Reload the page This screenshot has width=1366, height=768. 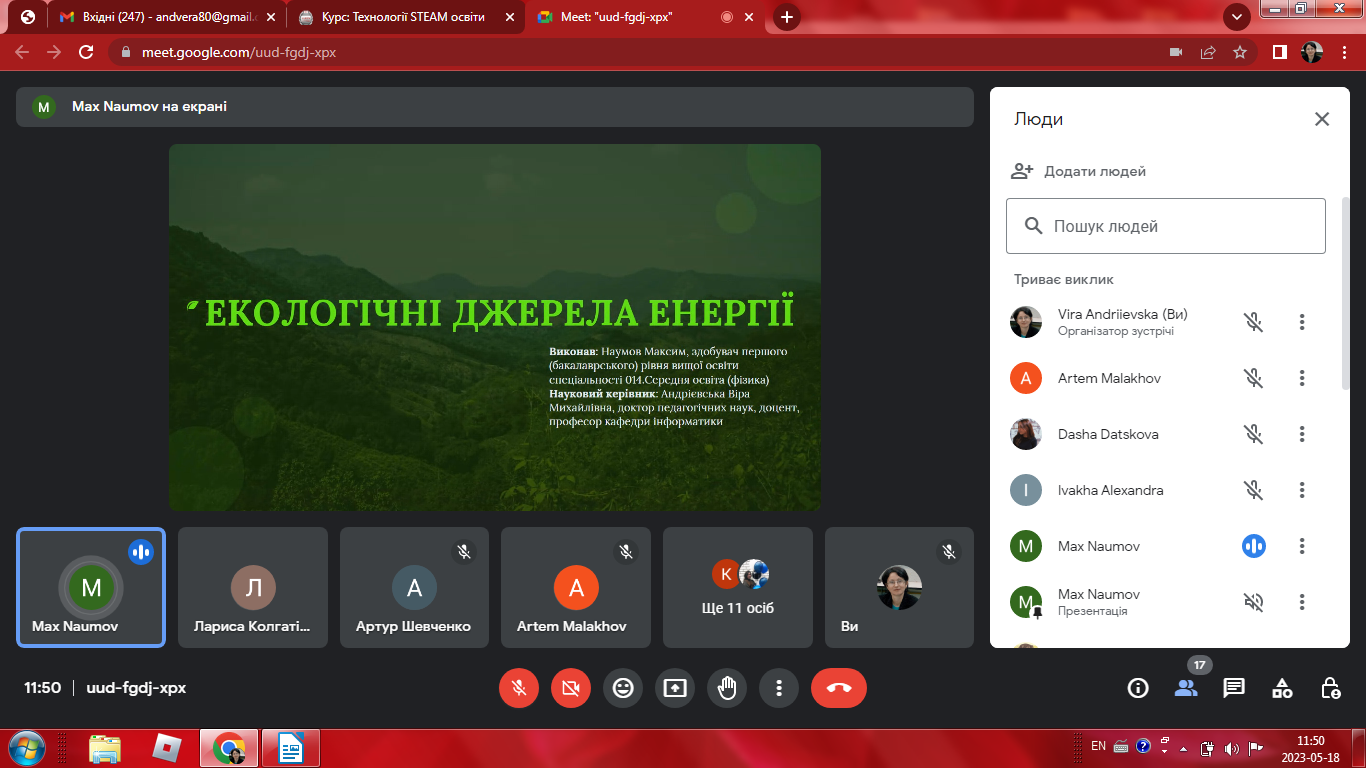(86, 52)
